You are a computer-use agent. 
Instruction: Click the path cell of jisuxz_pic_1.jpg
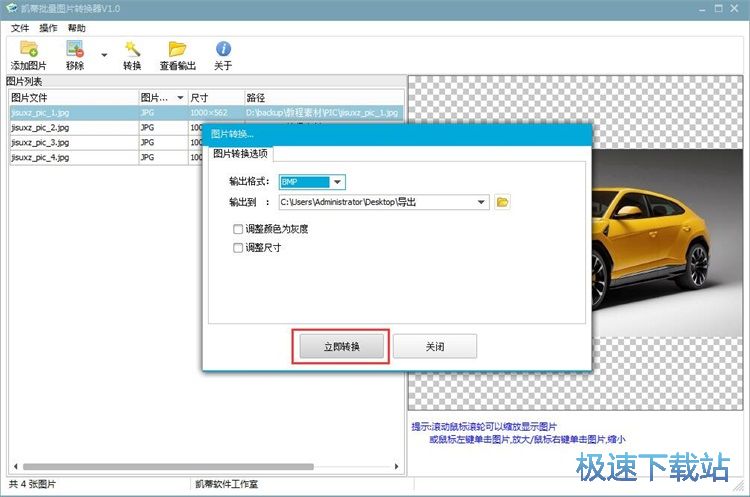coord(324,113)
